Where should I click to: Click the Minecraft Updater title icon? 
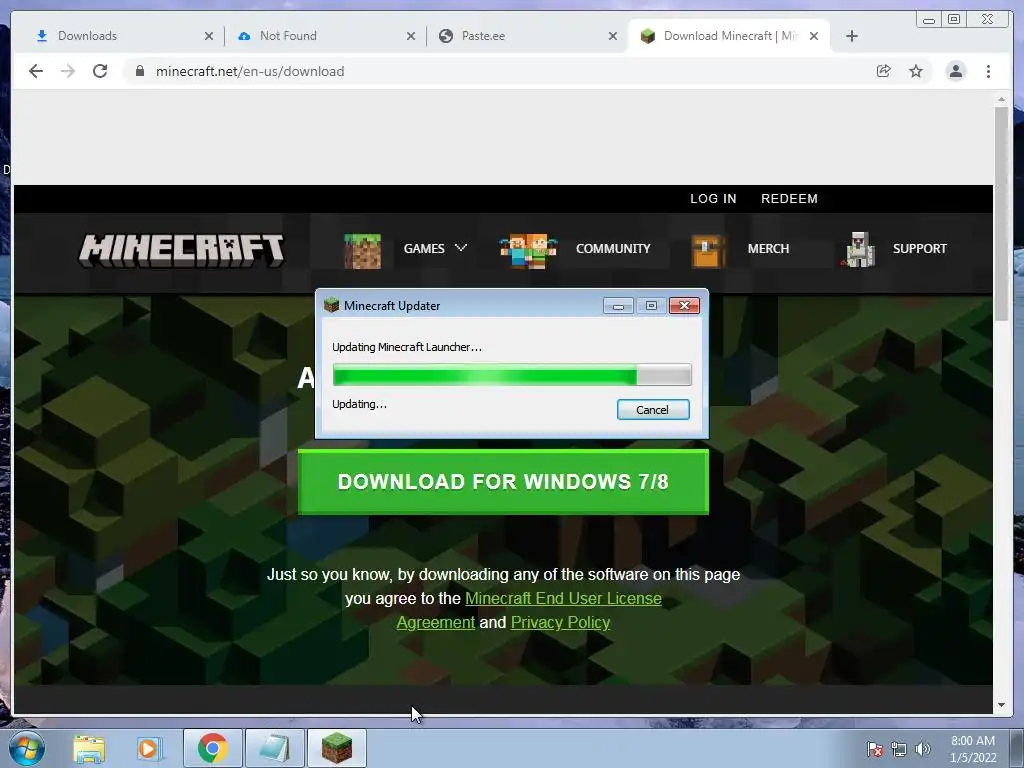332,305
